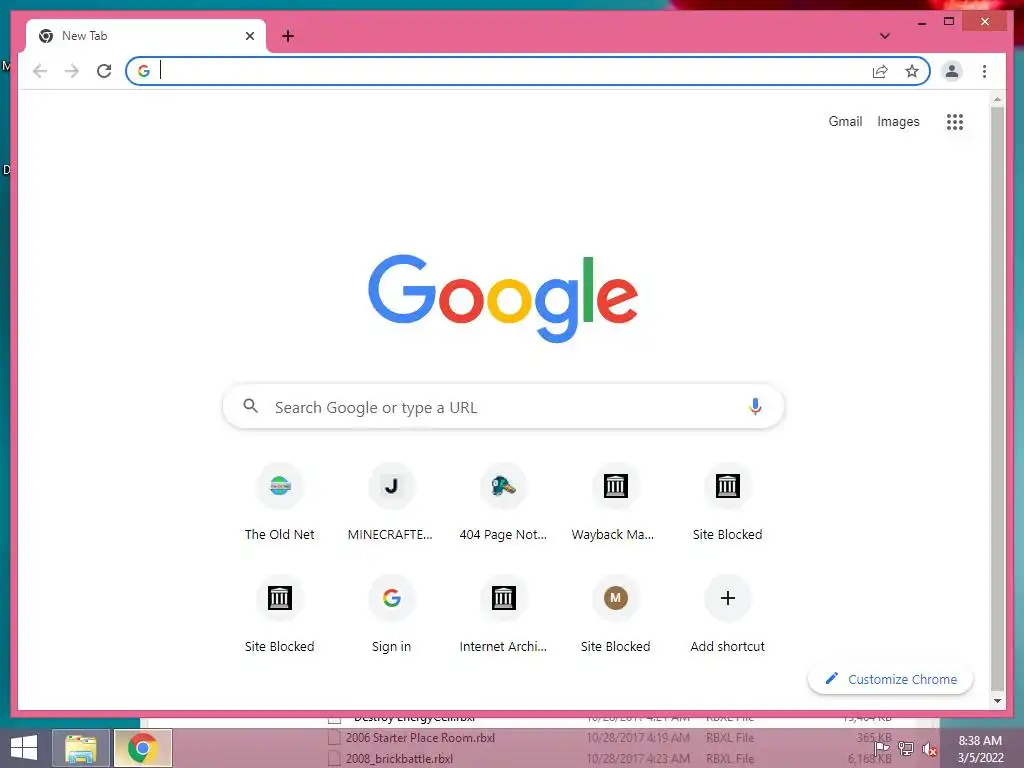Click the forward navigation arrow
Image resolution: width=1024 pixels, height=768 pixels.
click(x=72, y=71)
